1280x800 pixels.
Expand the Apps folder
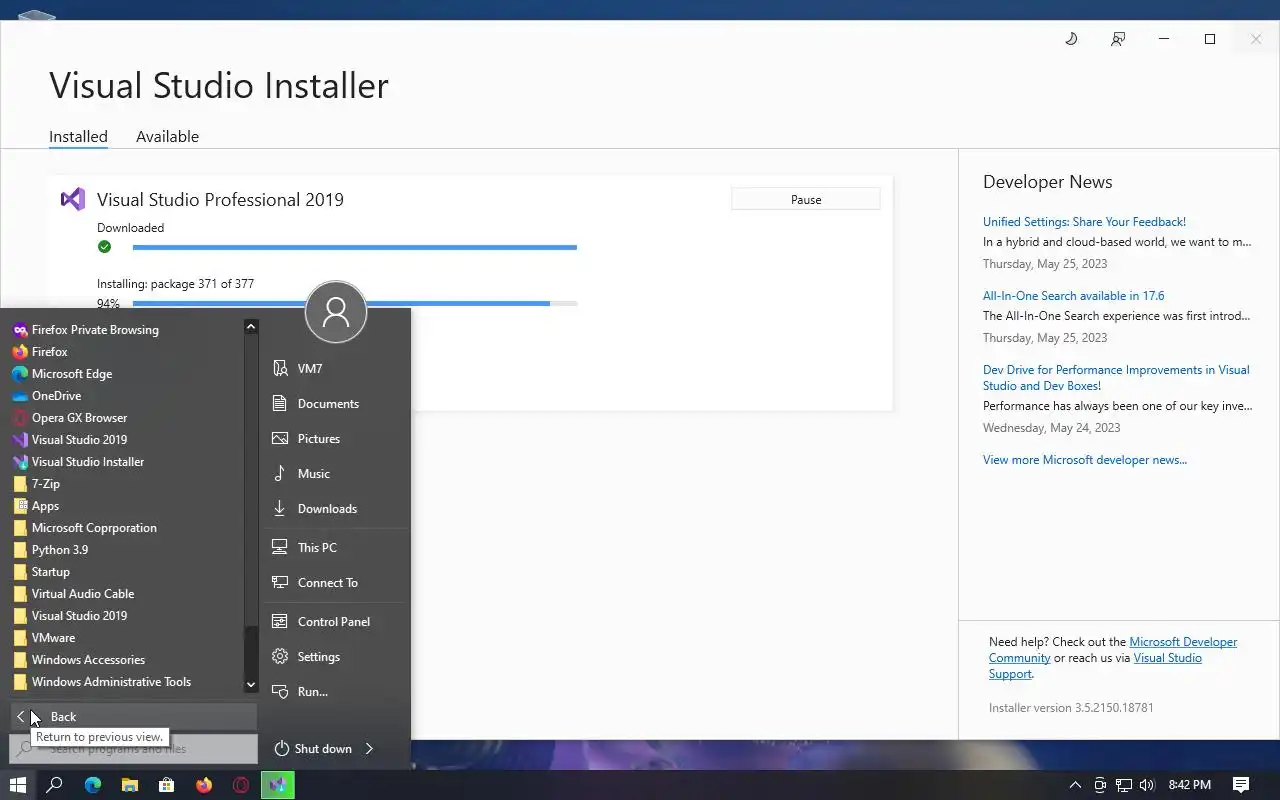click(126, 506)
